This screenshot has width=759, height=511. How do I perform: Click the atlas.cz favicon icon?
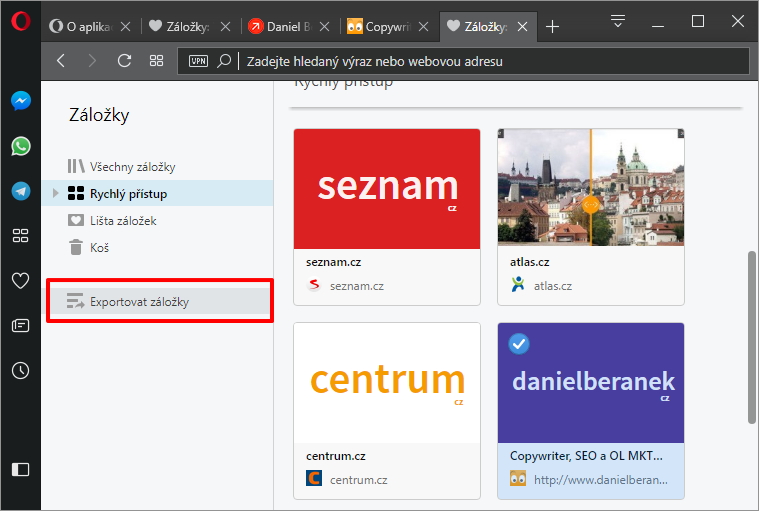coord(518,285)
